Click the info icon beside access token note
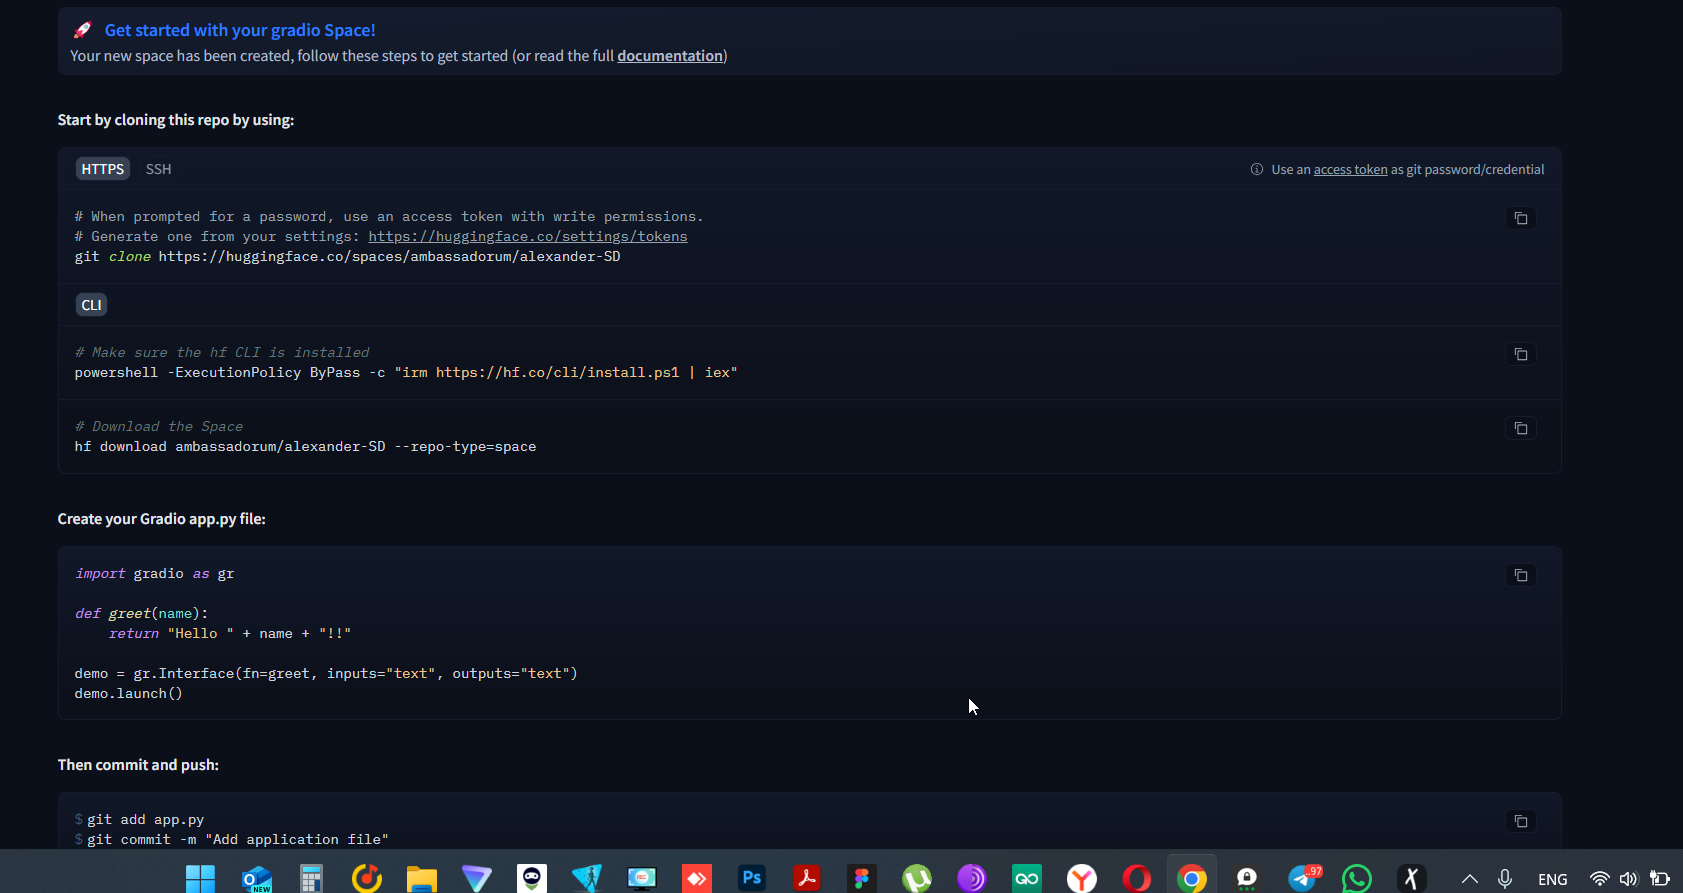 (1257, 169)
